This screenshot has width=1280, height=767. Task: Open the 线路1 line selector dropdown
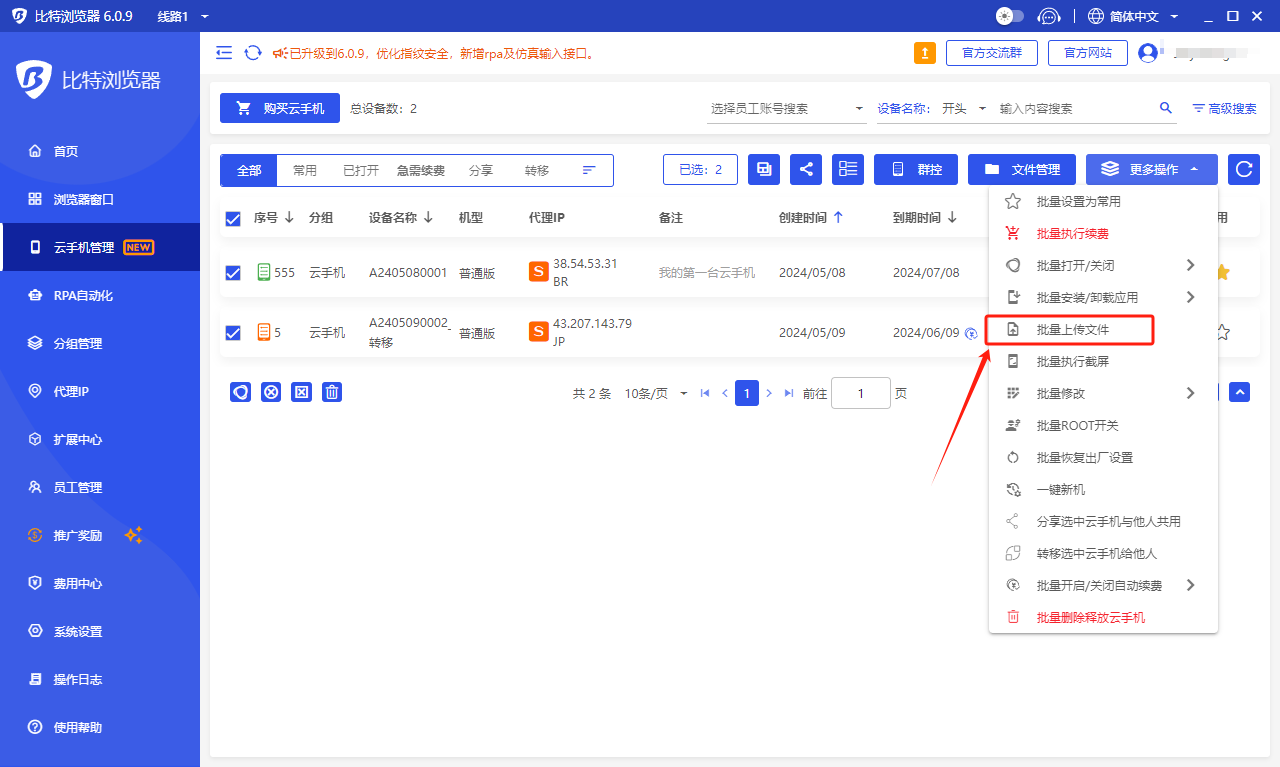(x=183, y=16)
